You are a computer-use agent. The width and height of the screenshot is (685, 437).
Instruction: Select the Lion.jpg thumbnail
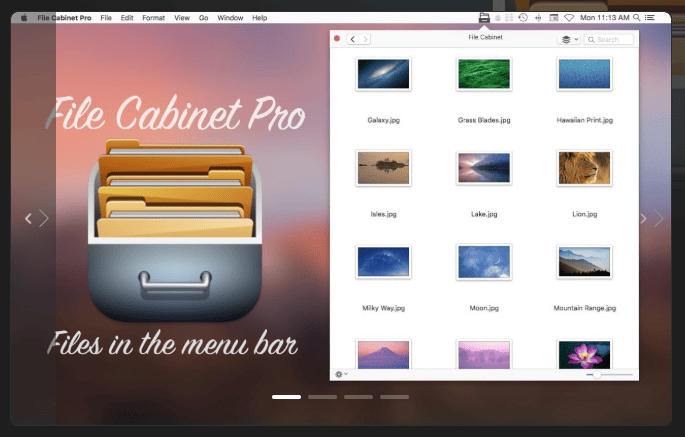(x=585, y=168)
